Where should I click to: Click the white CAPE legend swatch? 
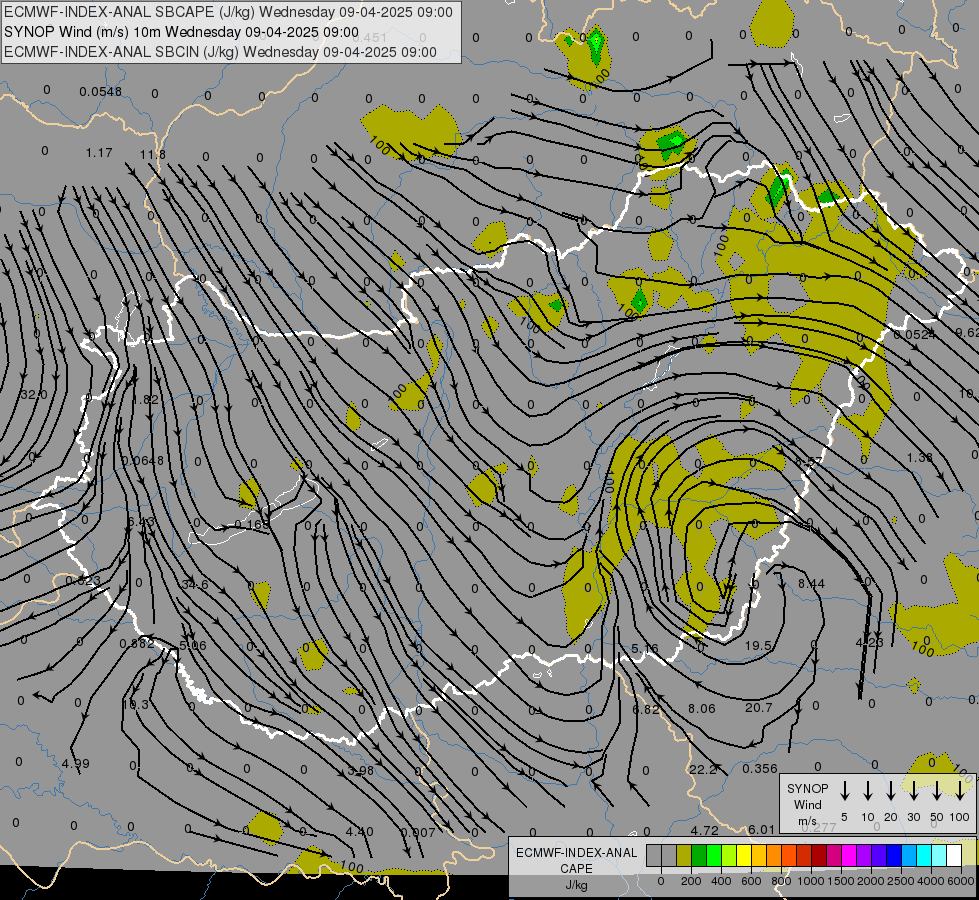[954, 856]
